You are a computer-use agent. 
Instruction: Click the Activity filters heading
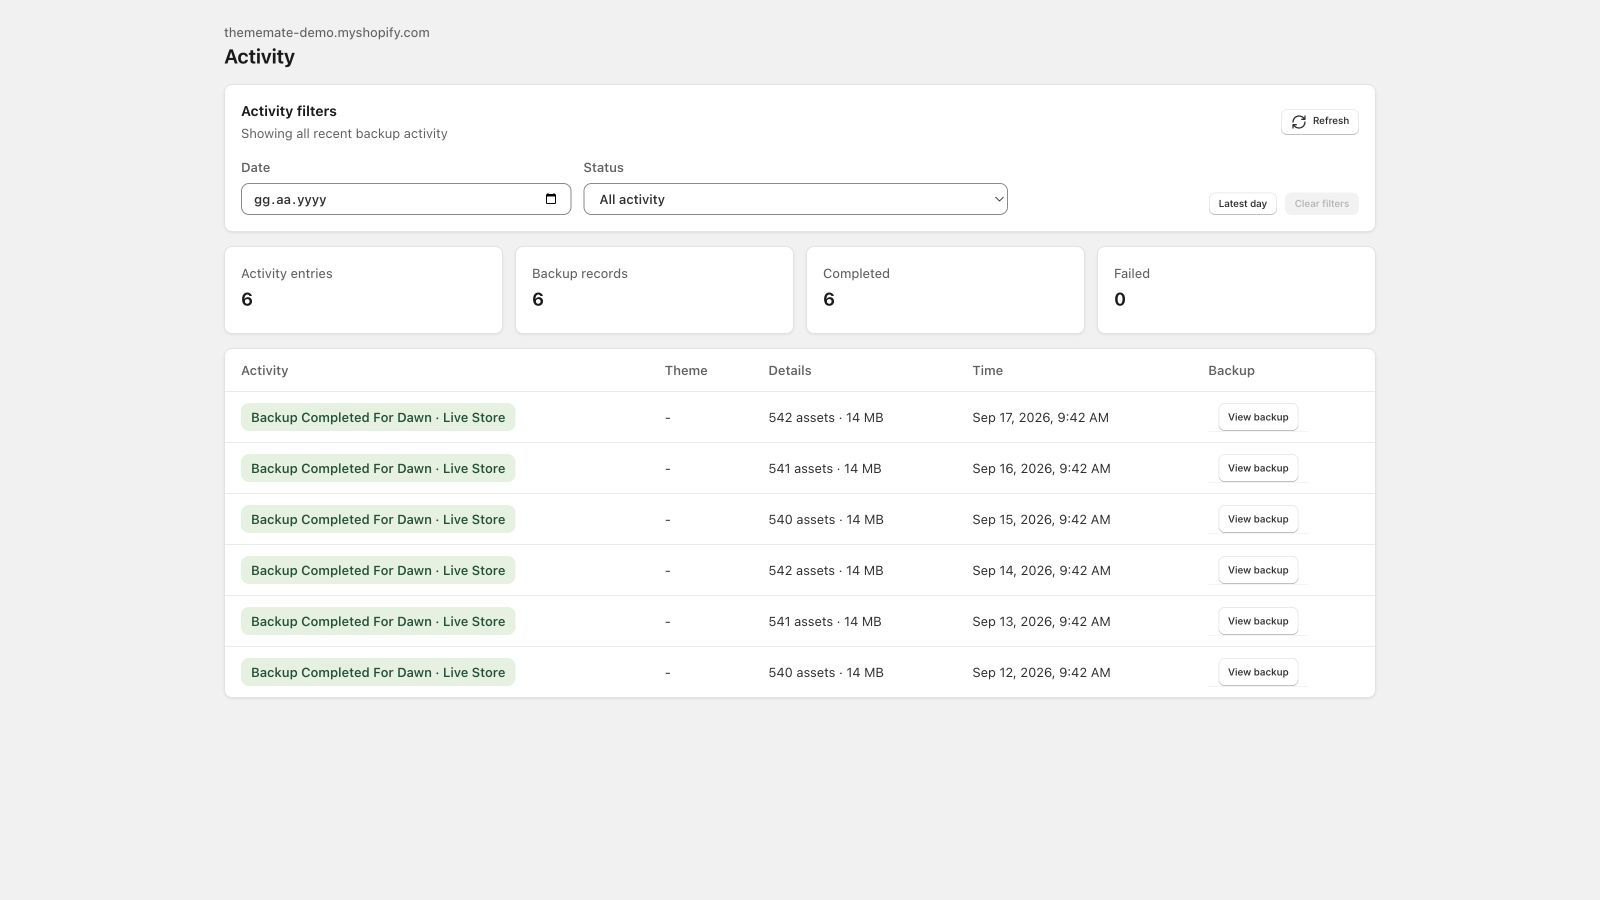pos(289,111)
